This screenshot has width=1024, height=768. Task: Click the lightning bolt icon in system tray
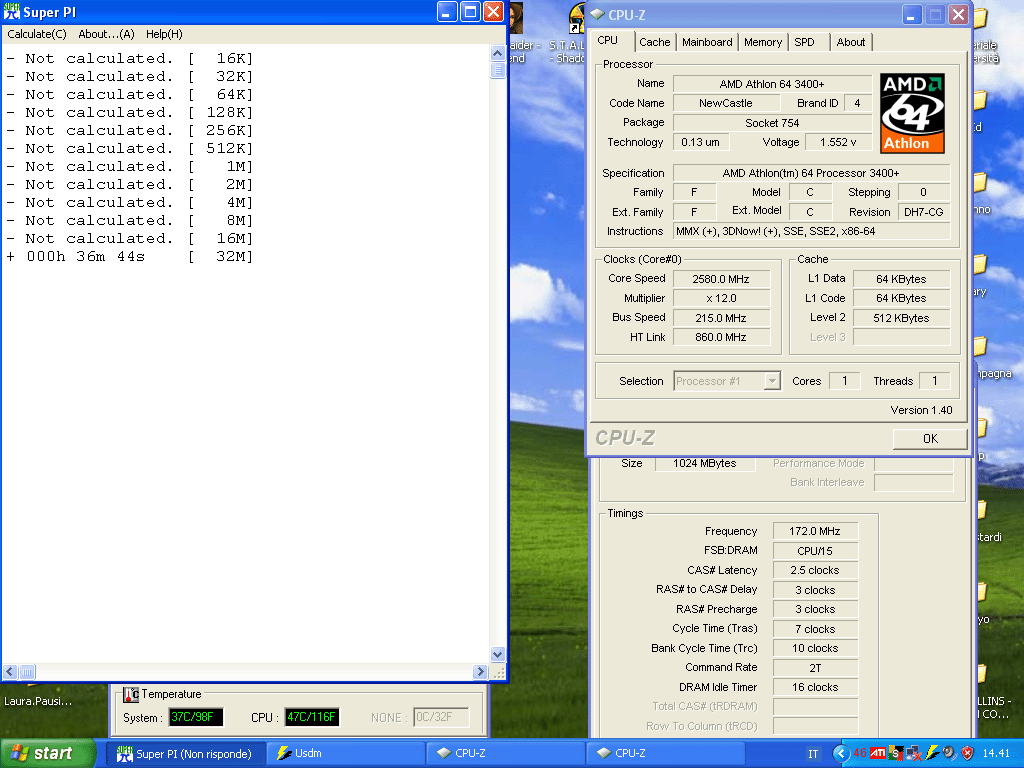coord(932,753)
